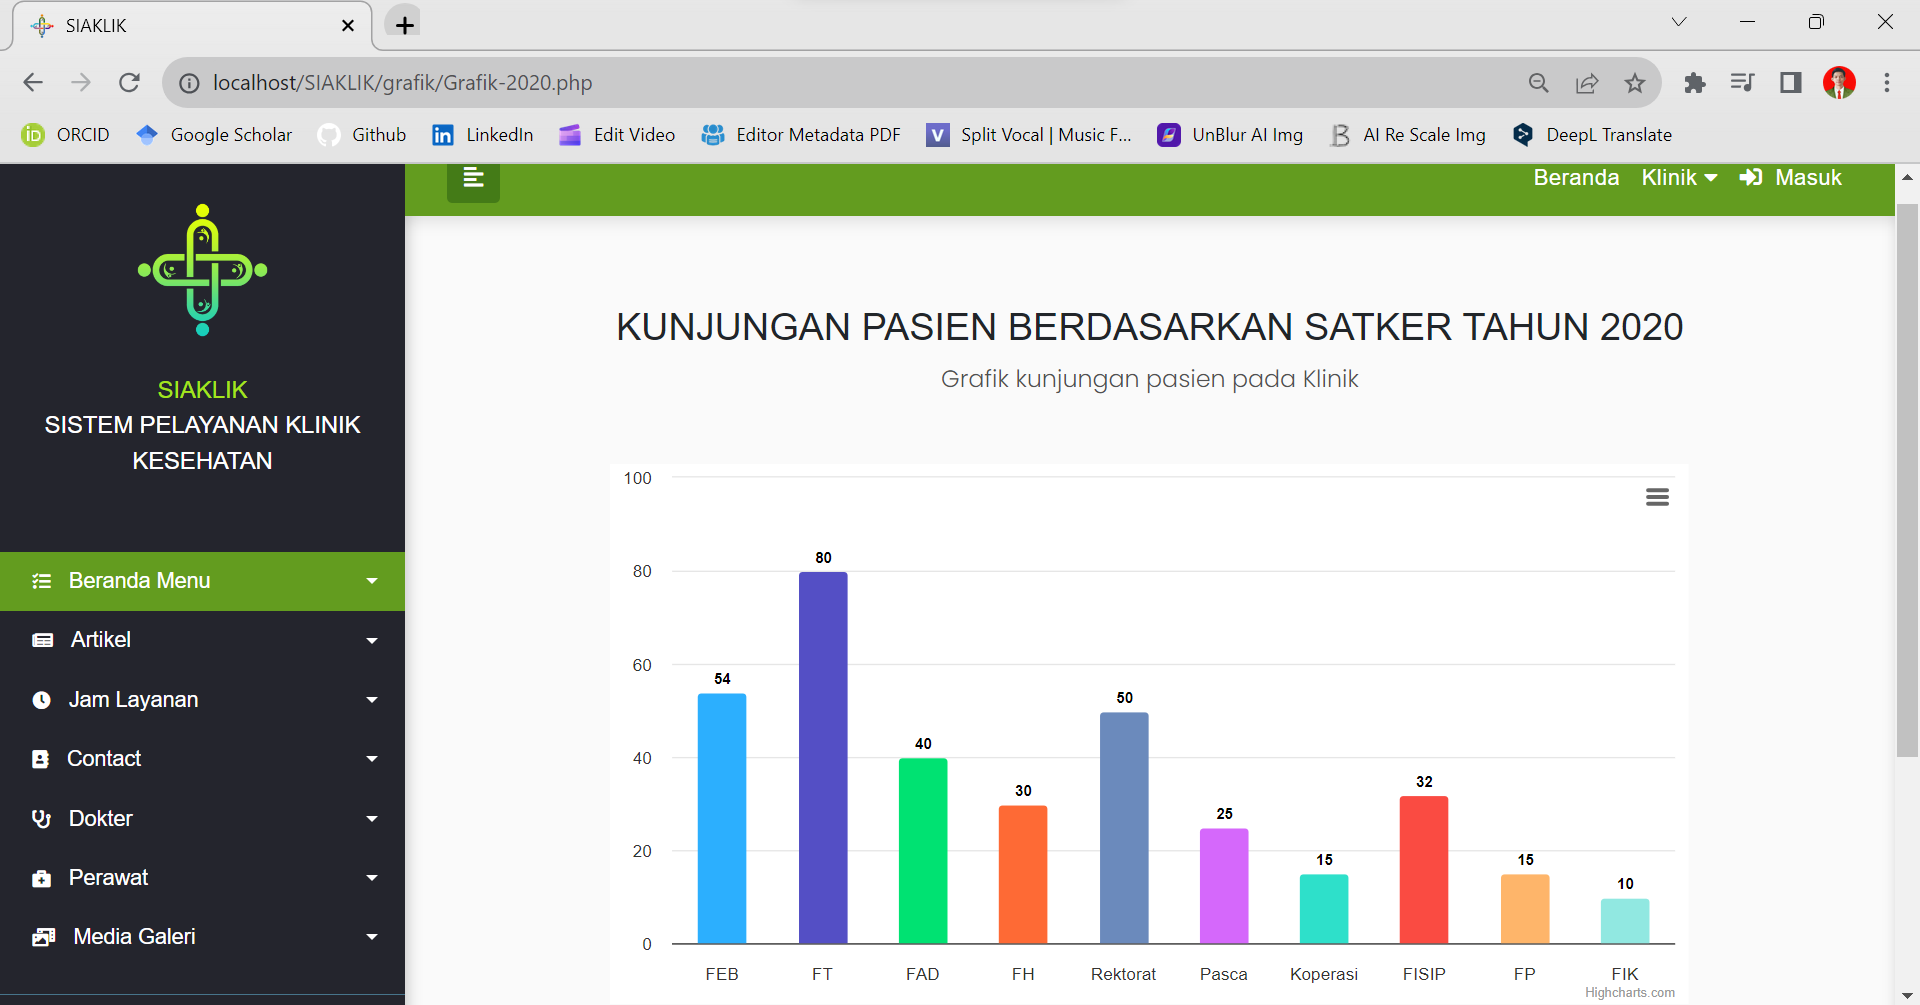The height and width of the screenshot is (1005, 1920).
Task: Select the Beranda Menu sidebar item
Action: [x=202, y=581]
